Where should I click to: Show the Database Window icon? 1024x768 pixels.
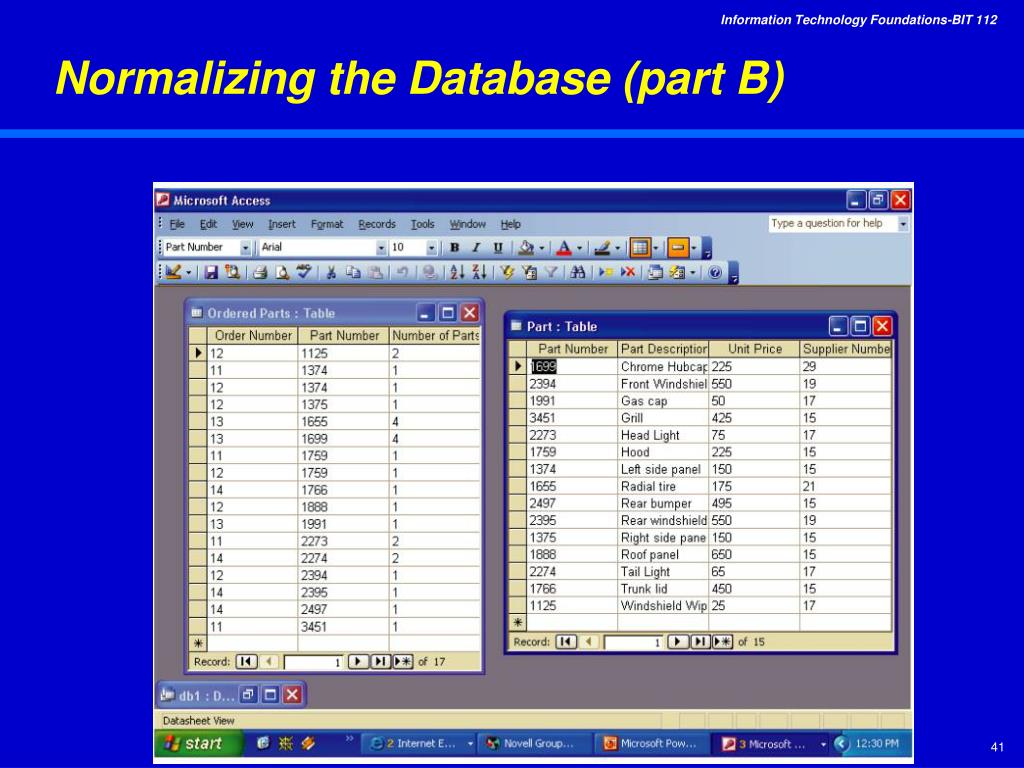click(655, 272)
